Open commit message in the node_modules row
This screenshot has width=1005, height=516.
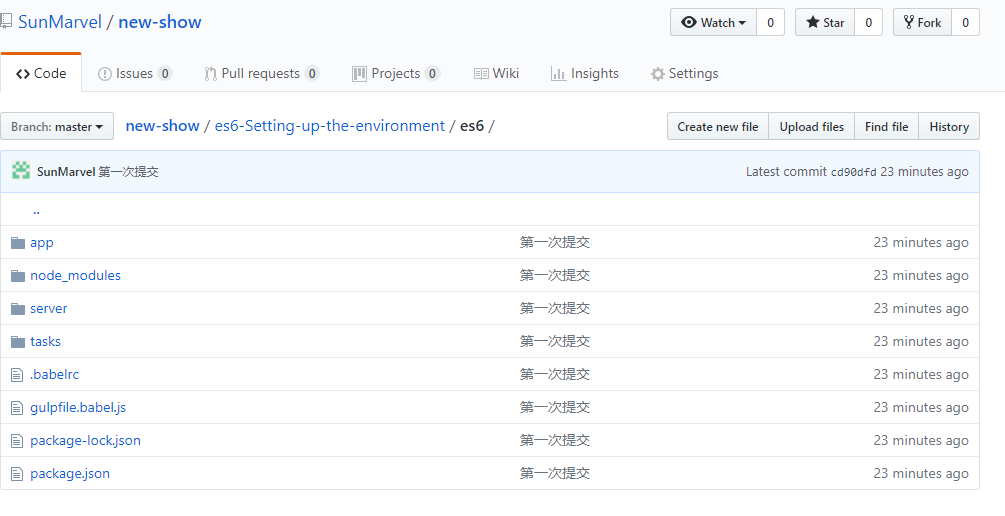(554, 276)
